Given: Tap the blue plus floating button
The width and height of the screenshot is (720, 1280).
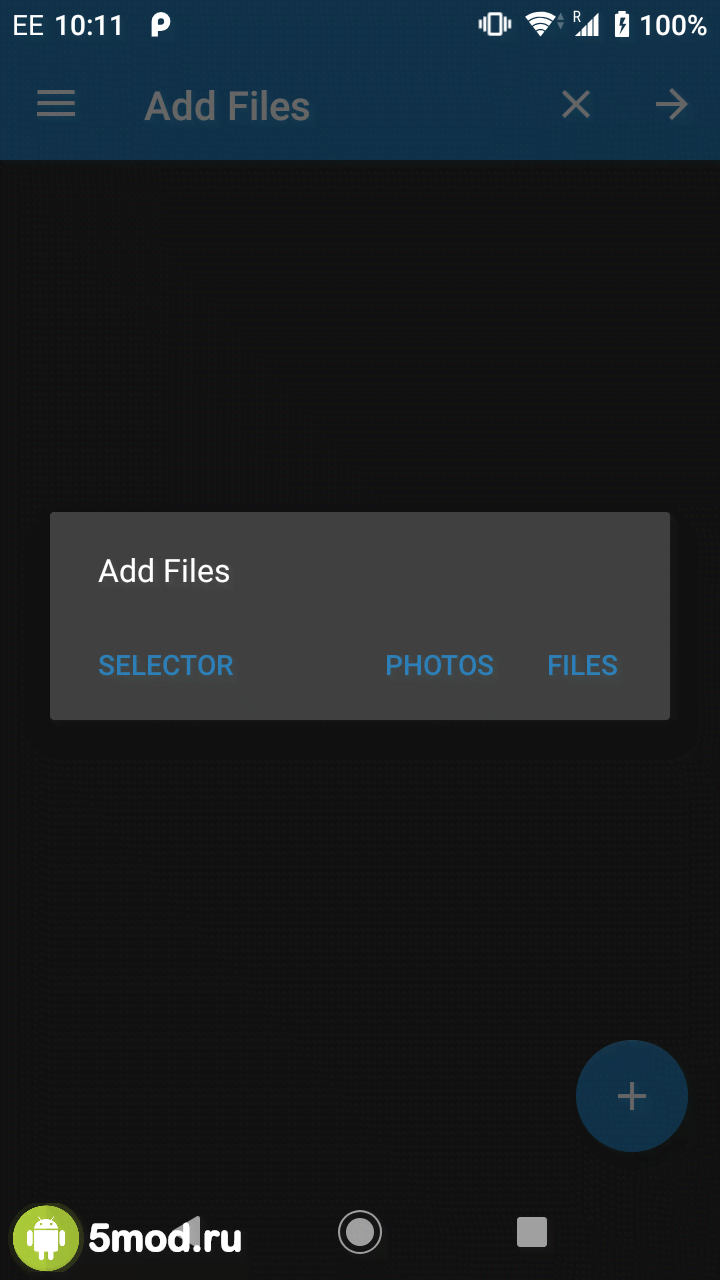Looking at the screenshot, I should click(632, 1096).
